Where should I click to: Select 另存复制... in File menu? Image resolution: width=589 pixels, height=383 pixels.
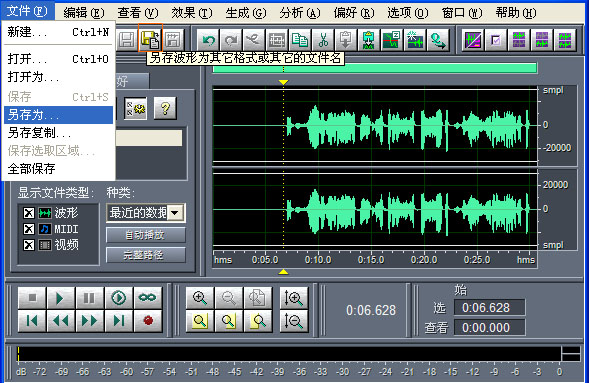tap(59, 133)
